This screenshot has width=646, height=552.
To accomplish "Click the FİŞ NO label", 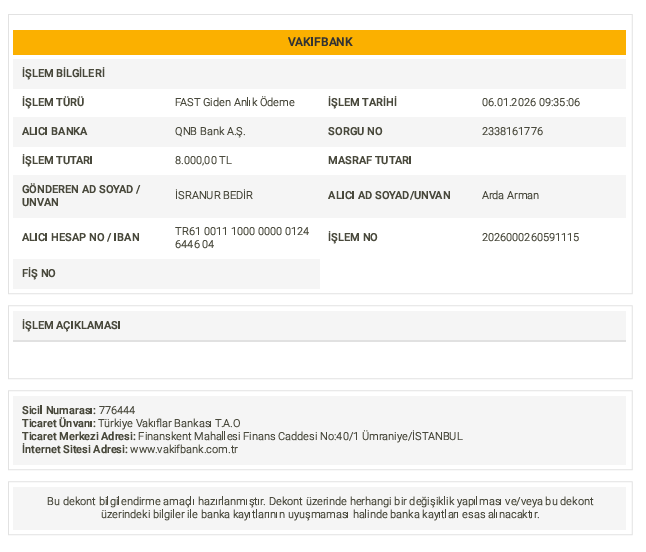I will pos(39,274).
